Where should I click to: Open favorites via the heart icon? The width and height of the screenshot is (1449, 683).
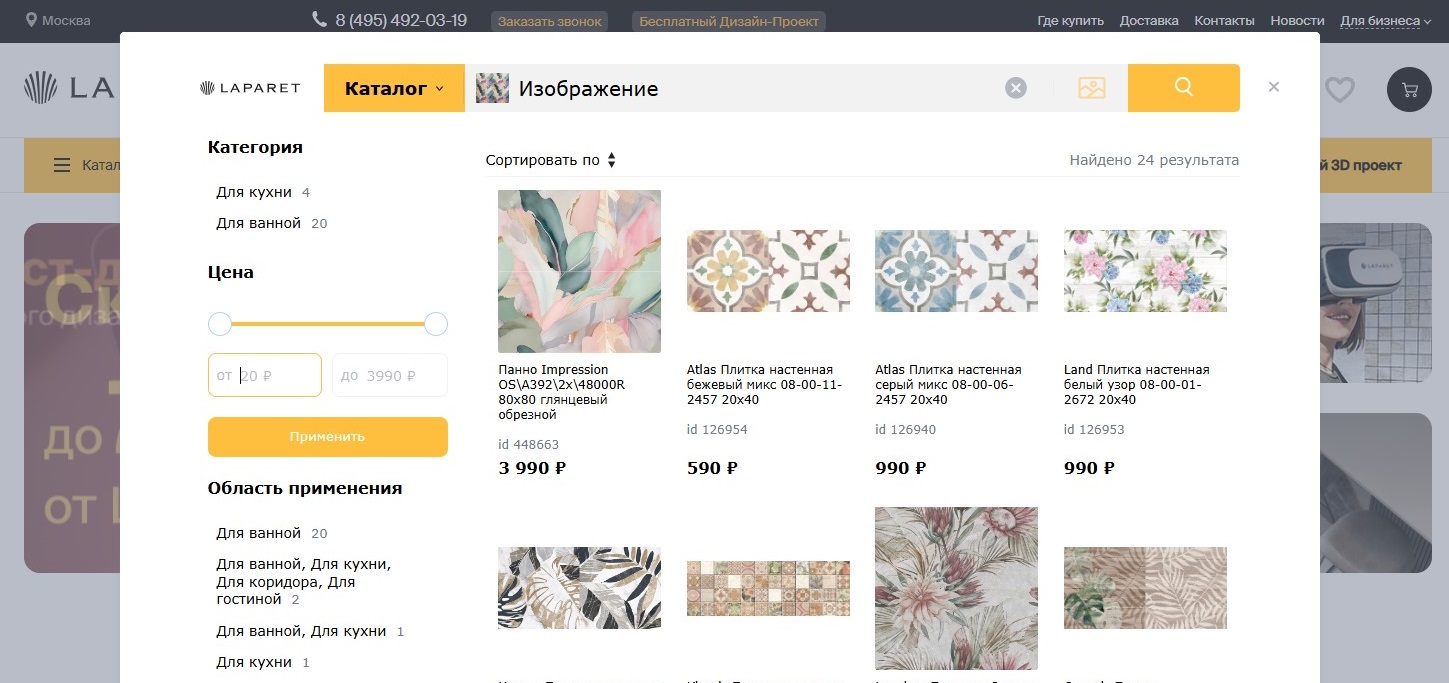1339,90
